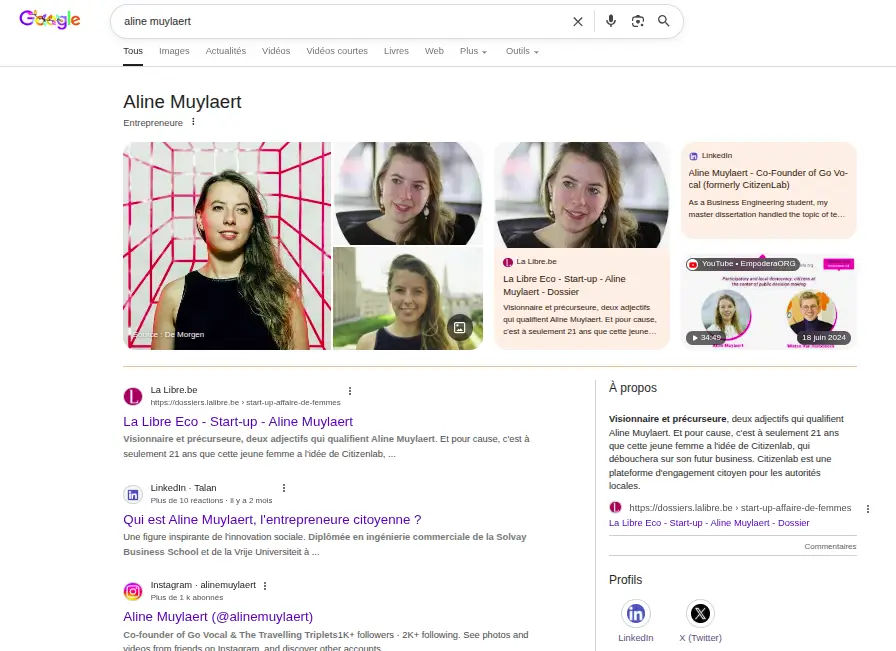Open the X (Twitter) profile under Profils
Screen dimensions: 896x651
click(x=700, y=613)
